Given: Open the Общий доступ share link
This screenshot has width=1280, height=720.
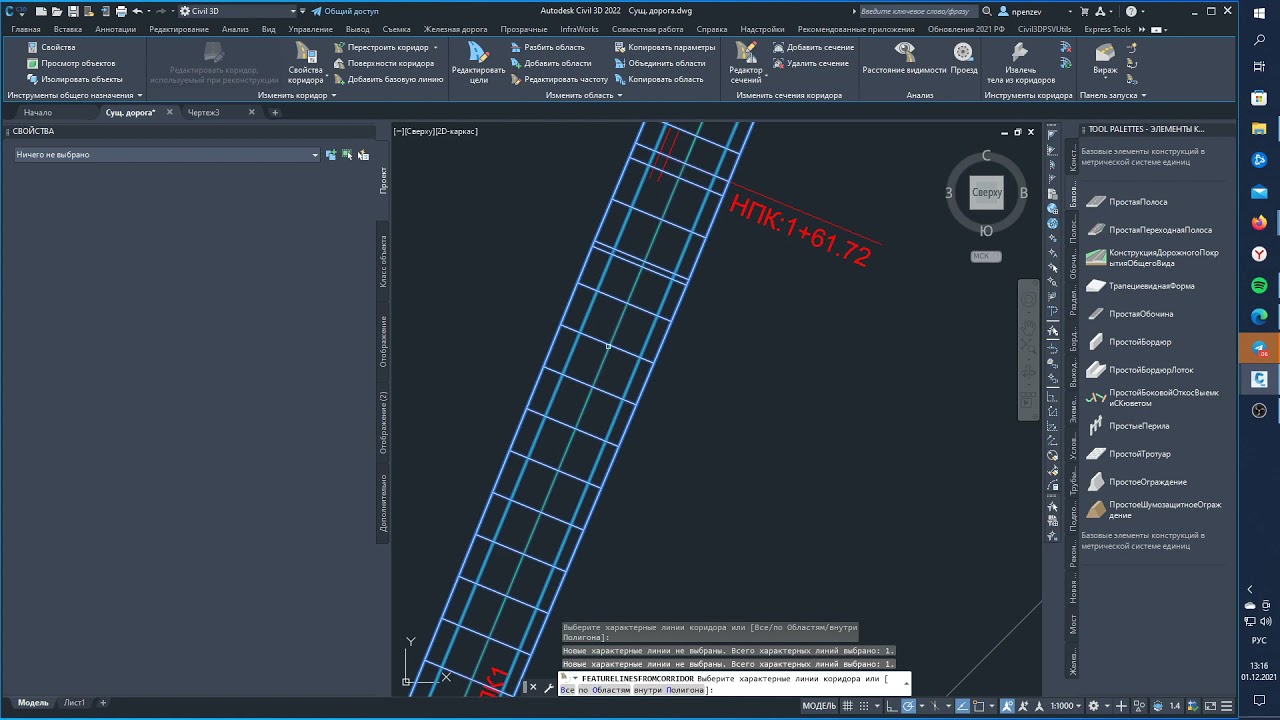Looking at the screenshot, I should (x=344, y=11).
